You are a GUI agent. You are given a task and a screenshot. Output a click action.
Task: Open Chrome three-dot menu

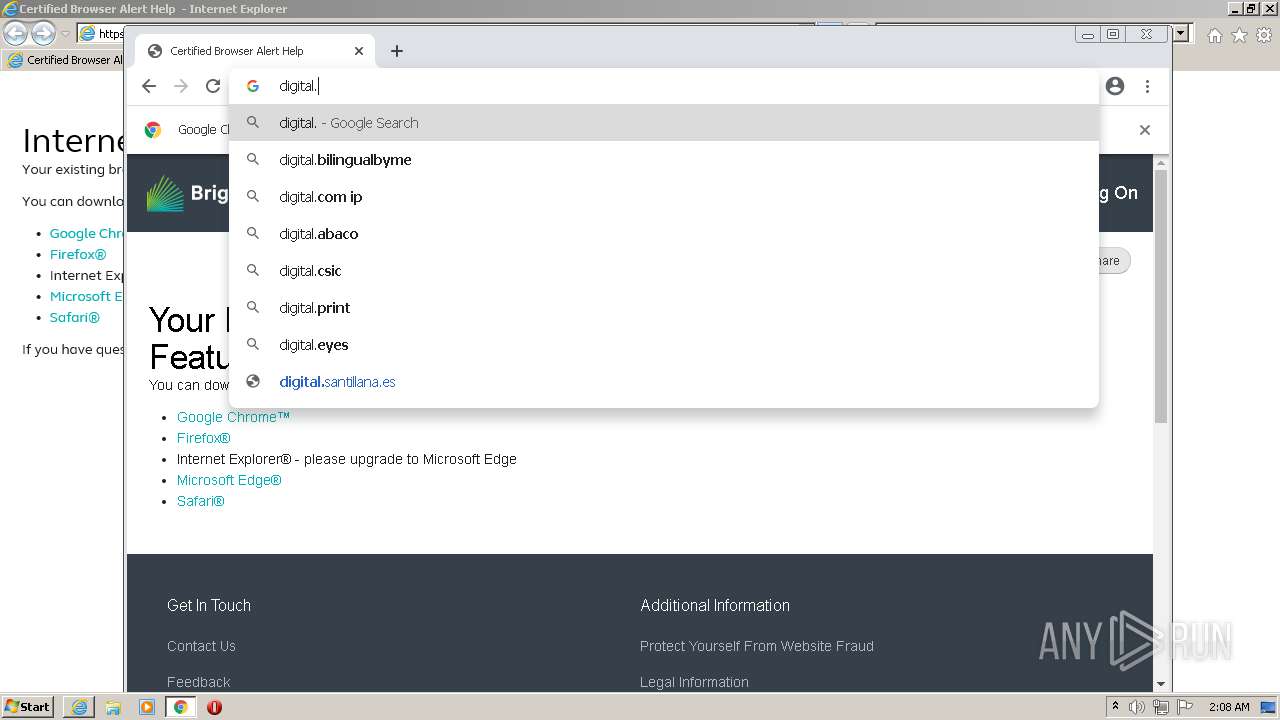(1147, 86)
